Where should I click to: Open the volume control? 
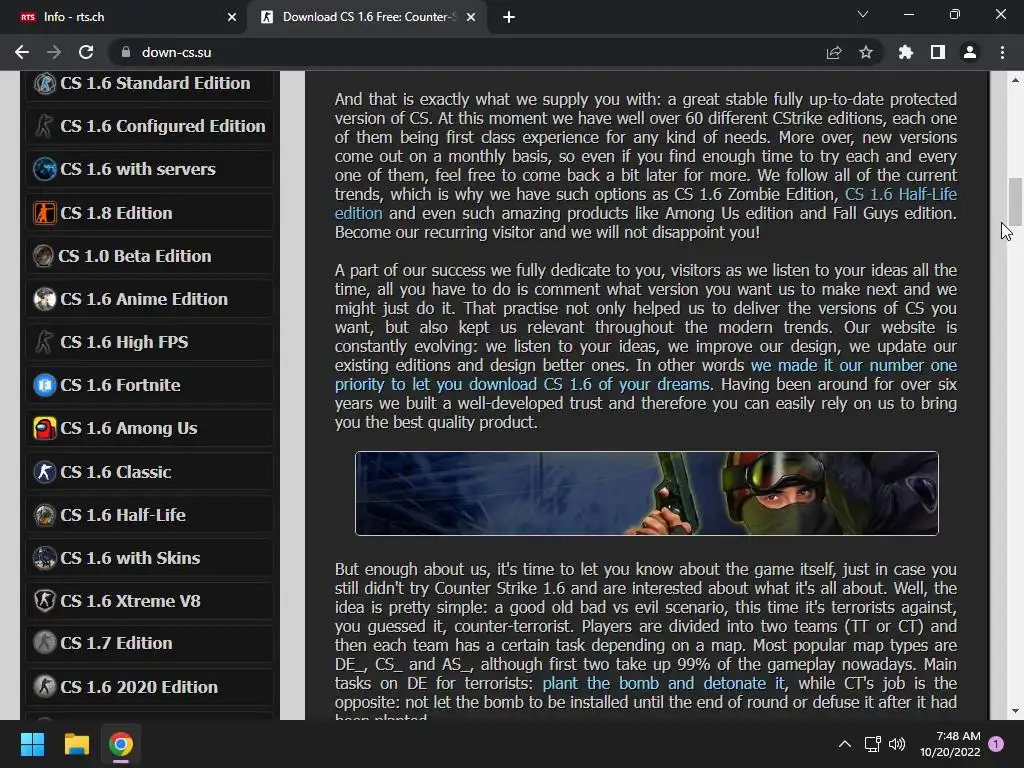point(897,744)
